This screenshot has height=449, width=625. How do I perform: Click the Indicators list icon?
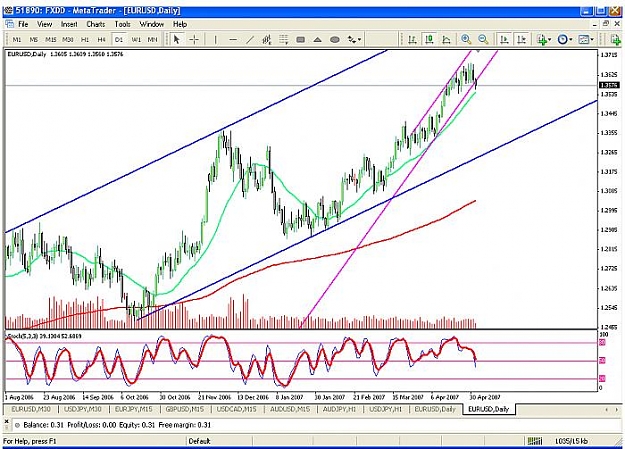click(541, 39)
